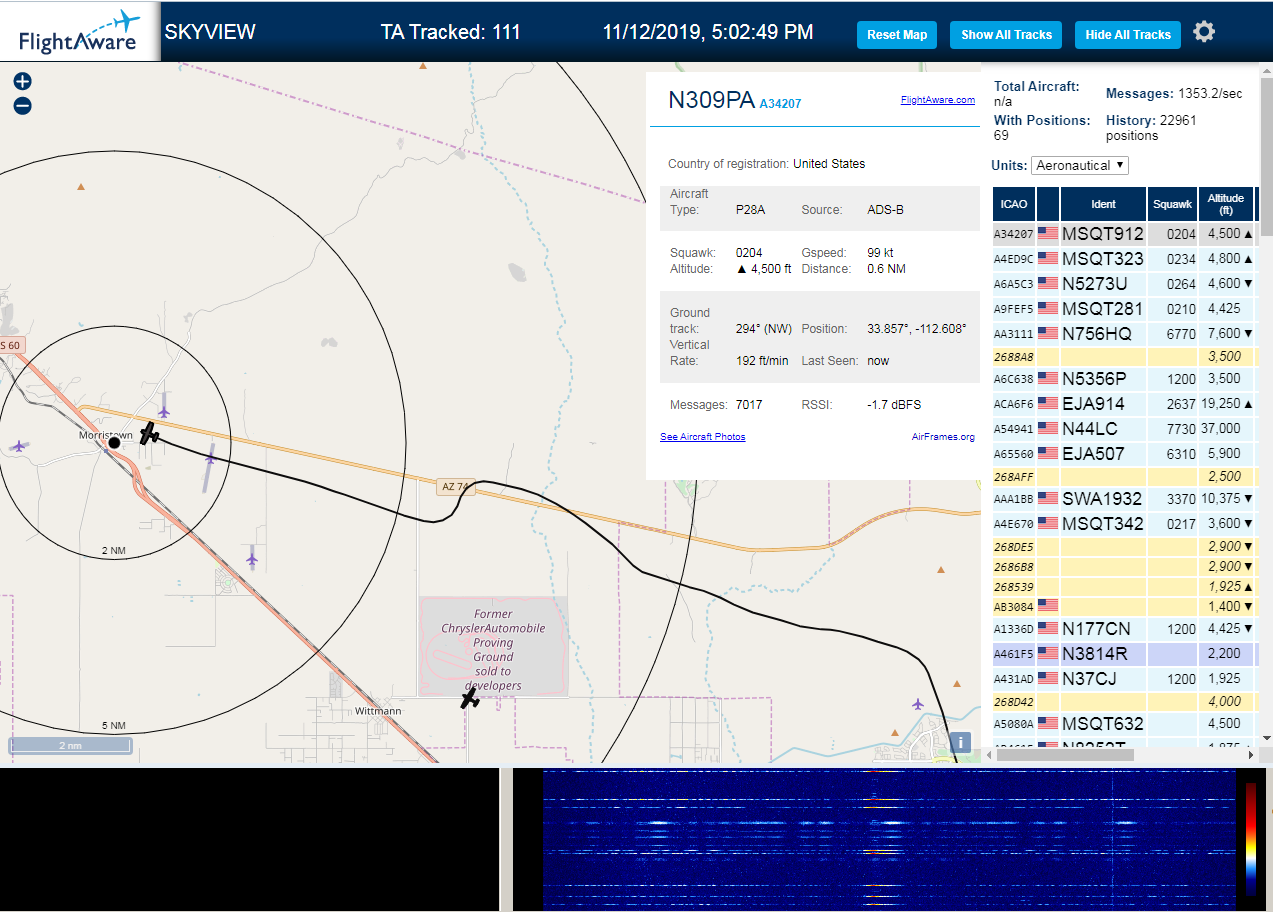Click the purple aircraft west of Morristown
The image size is (1273, 913).
point(18,446)
